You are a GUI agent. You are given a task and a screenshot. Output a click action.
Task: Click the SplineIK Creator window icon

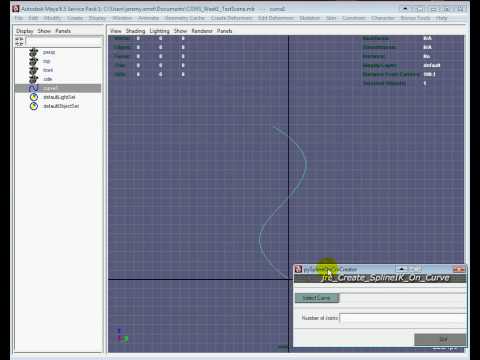(x=298, y=269)
